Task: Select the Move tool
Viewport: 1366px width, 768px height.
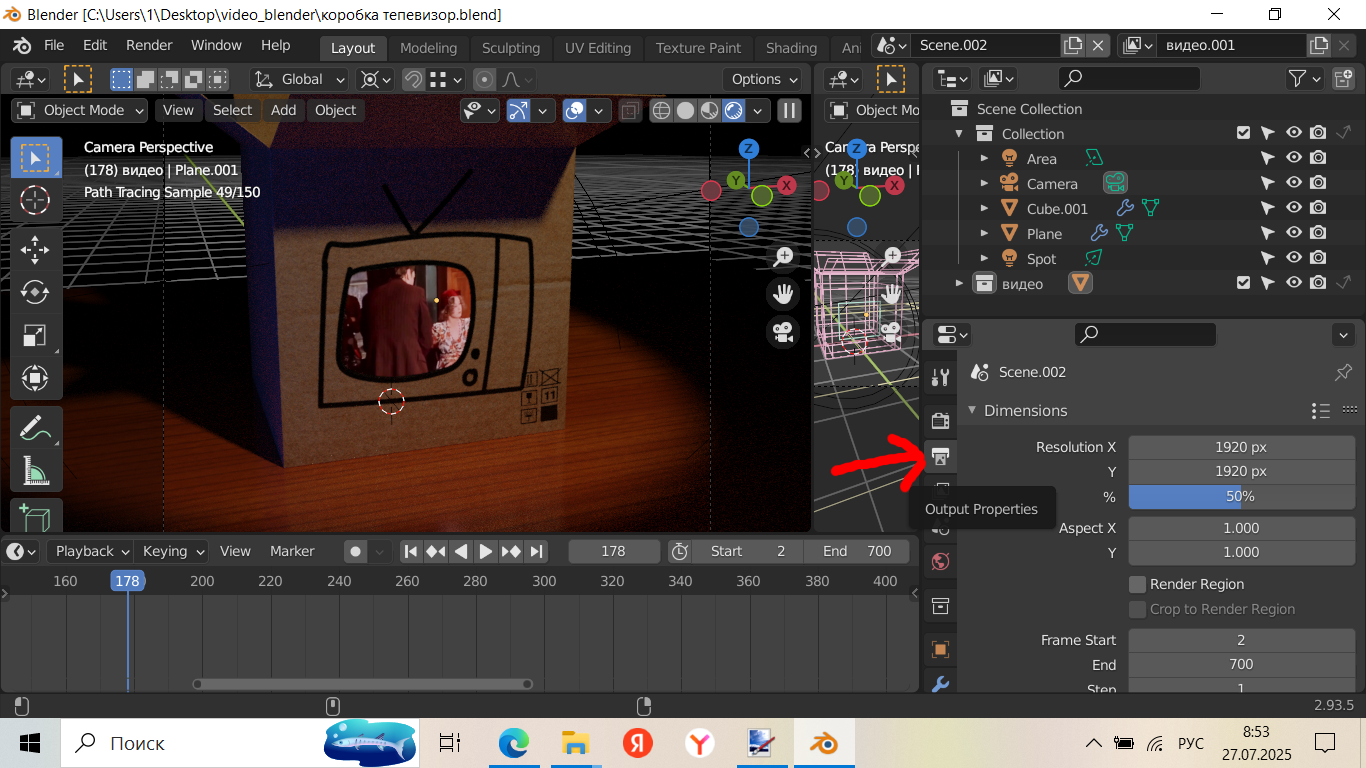Action: [x=35, y=249]
